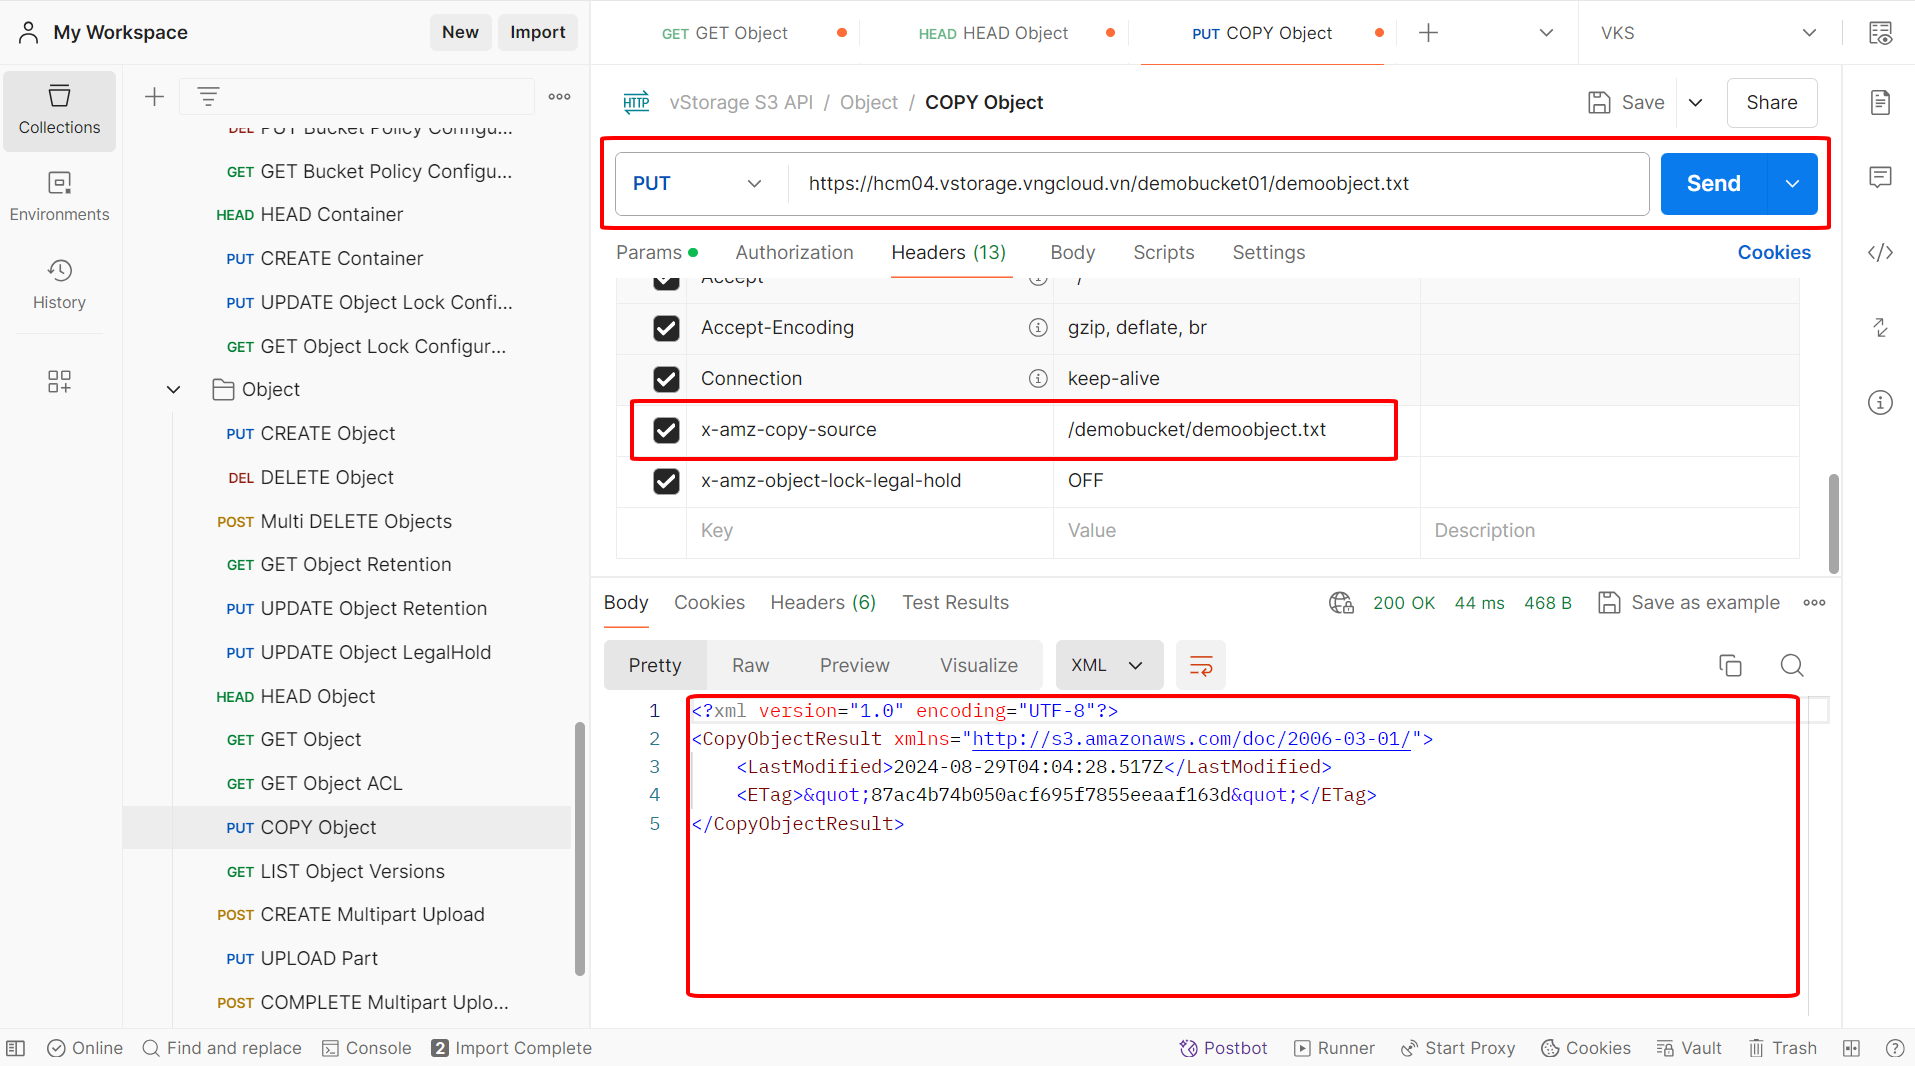
Task: Search the response using the magnifier icon
Action: pyautogui.click(x=1792, y=666)
